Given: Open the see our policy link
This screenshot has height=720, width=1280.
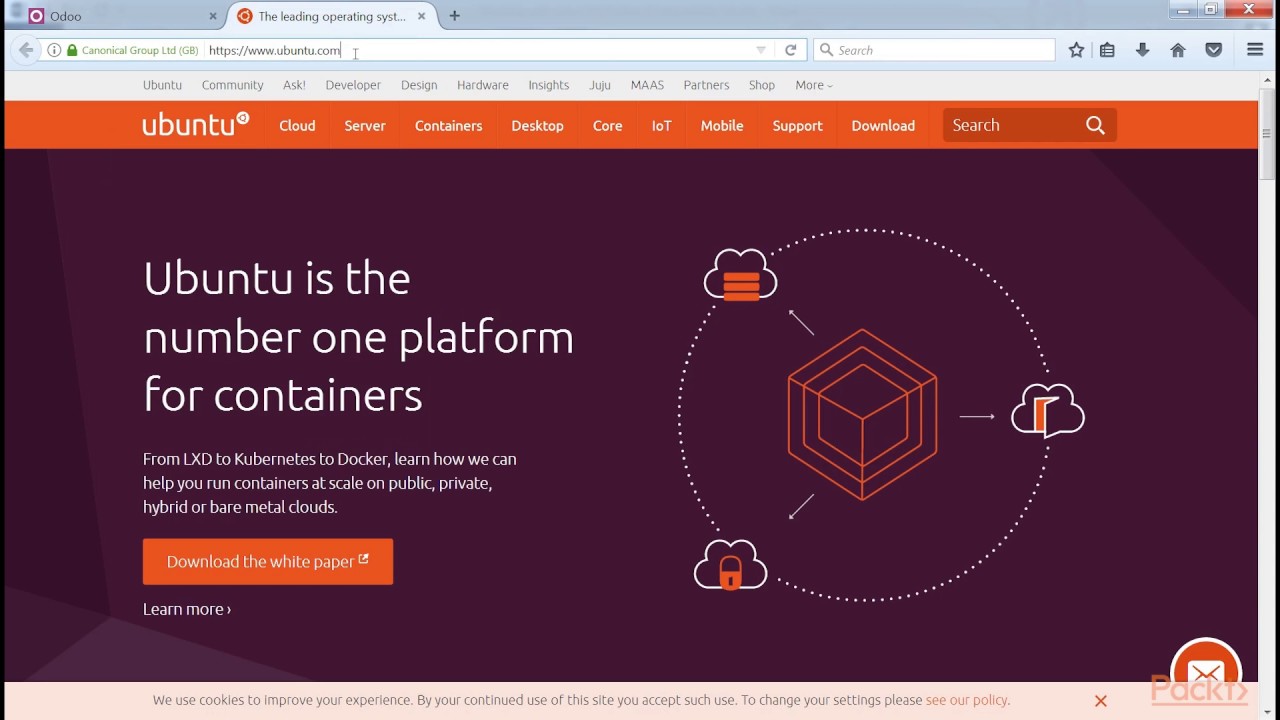Looking at the screenshot, I should pos(967,700).
